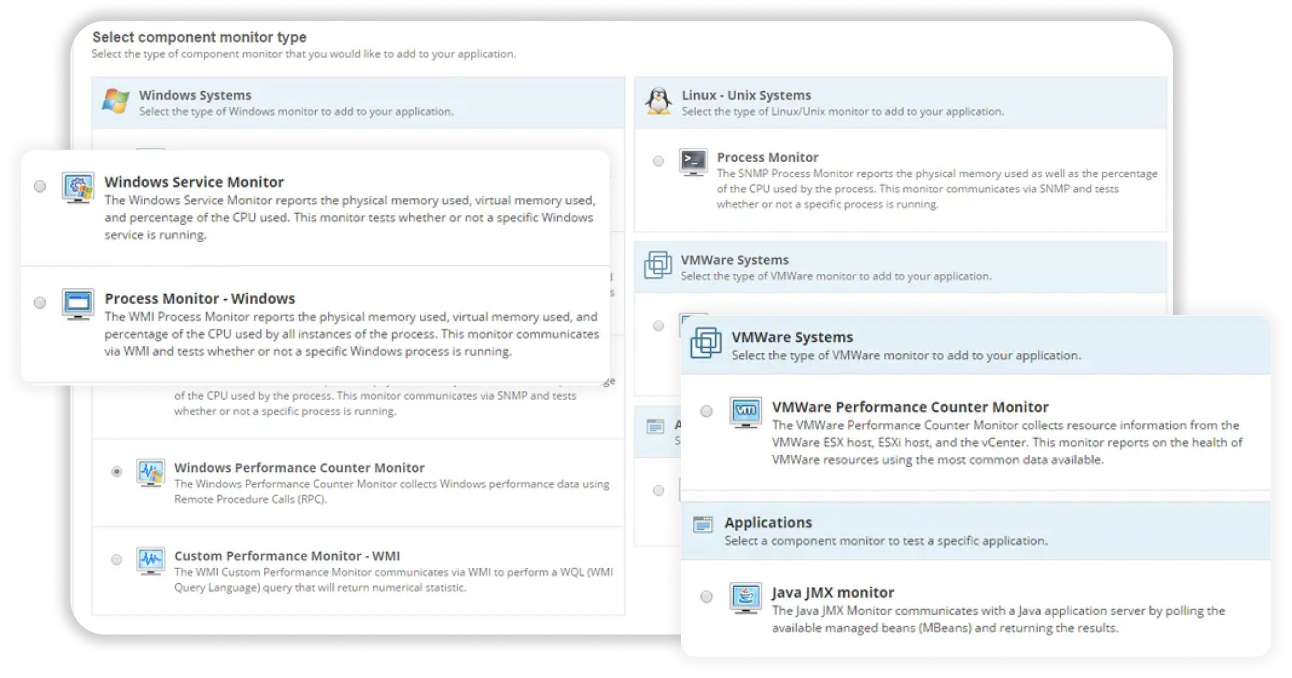Click the 'Windows Performance Counter Monitor' title
Viewport: 1292px width, 678px height.
point(299,467)
